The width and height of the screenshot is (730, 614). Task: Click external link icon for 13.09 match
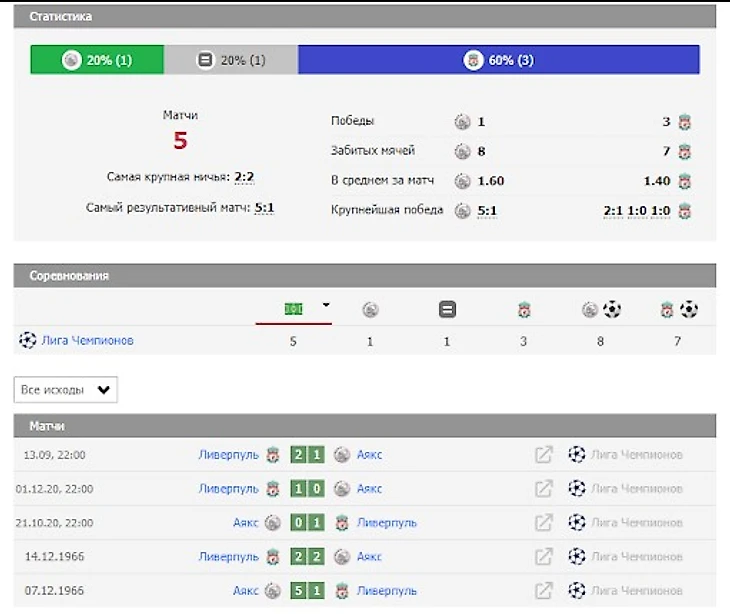point(543,455)
